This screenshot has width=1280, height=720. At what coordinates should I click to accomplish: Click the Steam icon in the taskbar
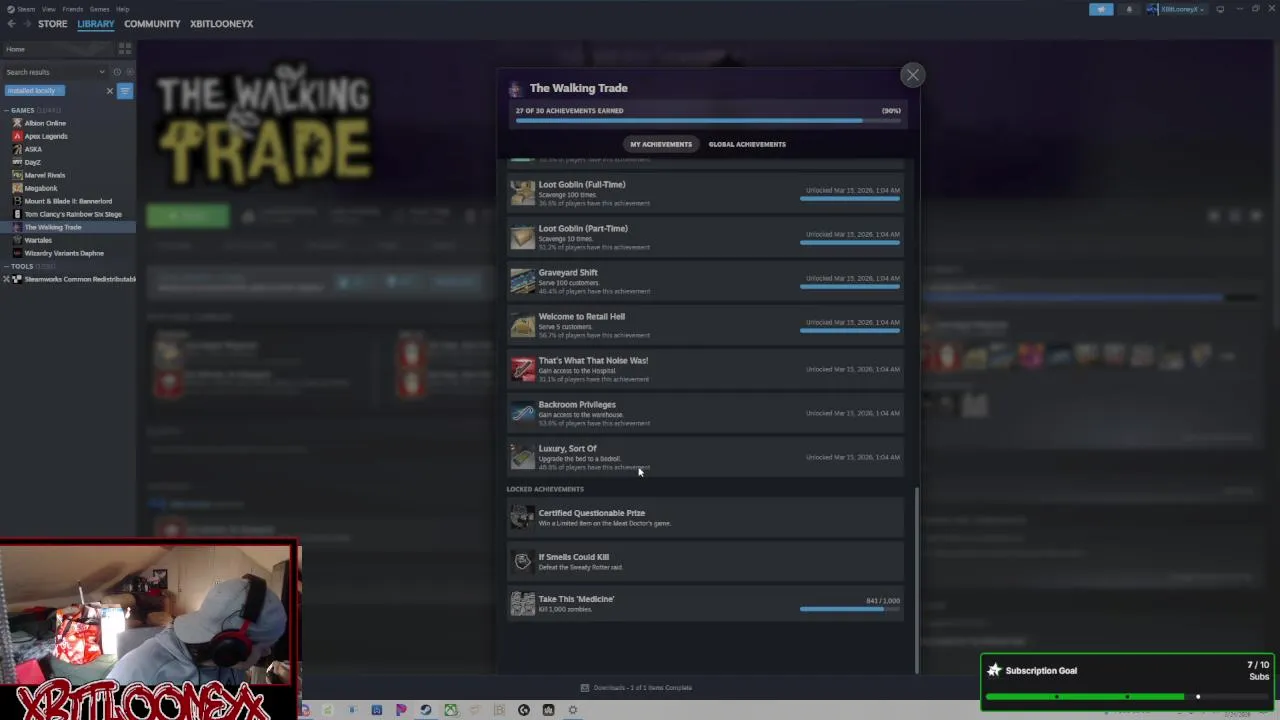pos(426,710)
